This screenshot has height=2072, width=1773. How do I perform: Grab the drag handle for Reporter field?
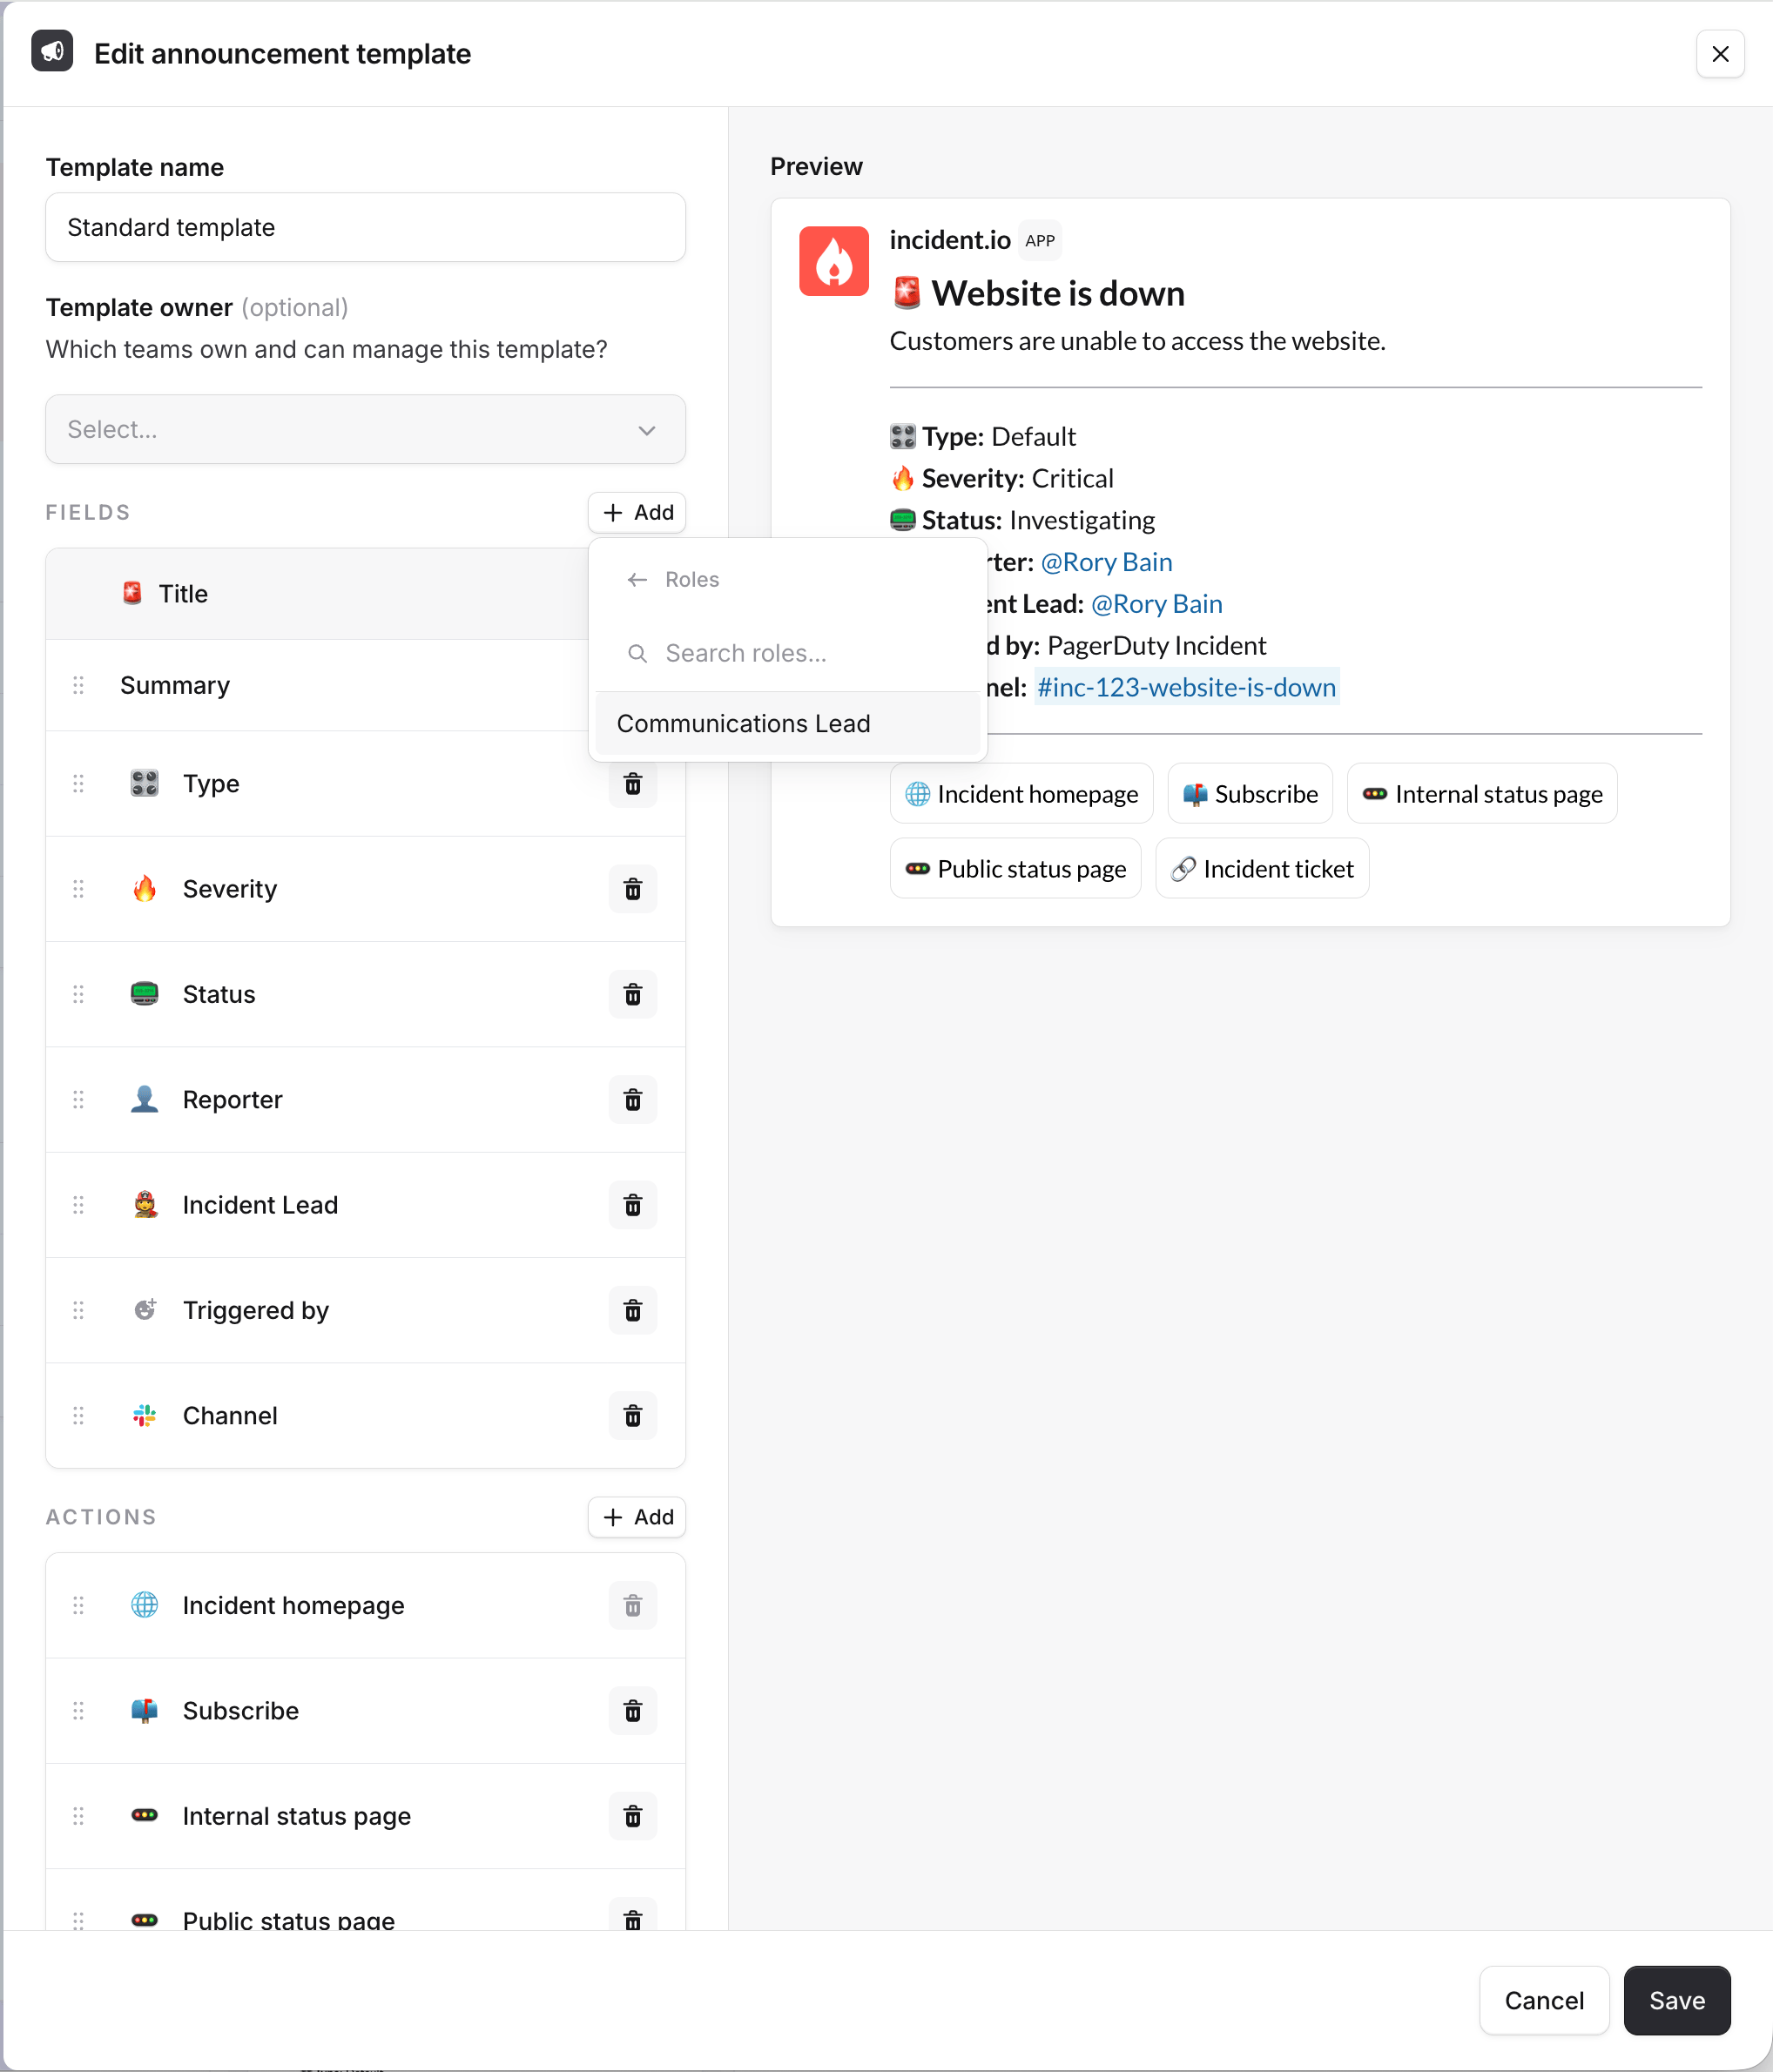pos(78,1100)
